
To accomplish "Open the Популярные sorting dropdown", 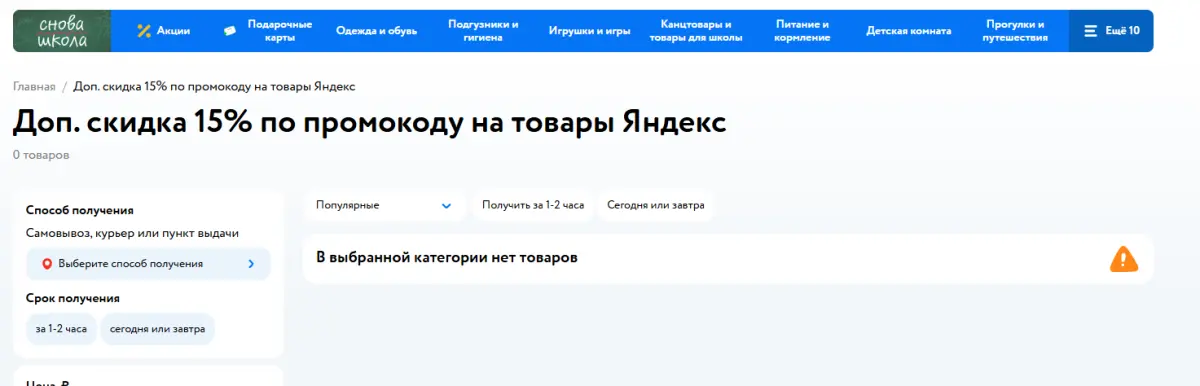I will point(385,205).
